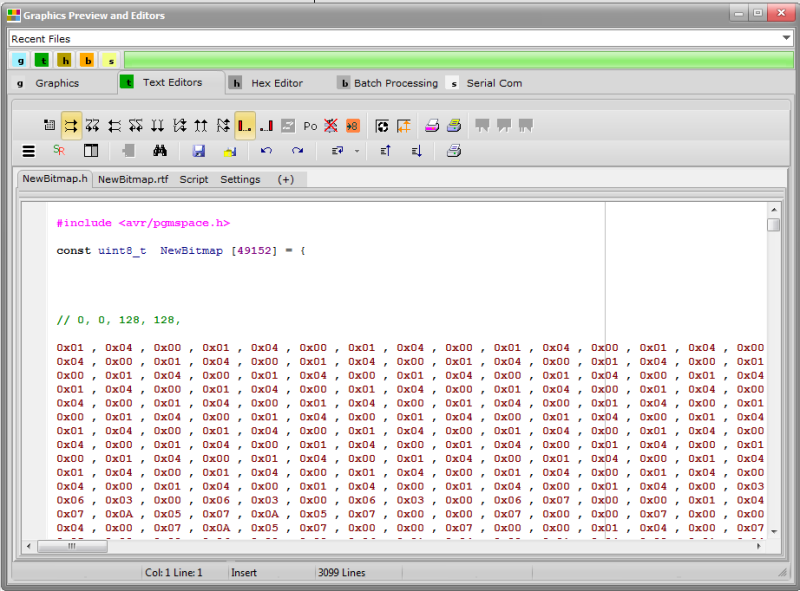Click the word wrap icon

point(337,151)
